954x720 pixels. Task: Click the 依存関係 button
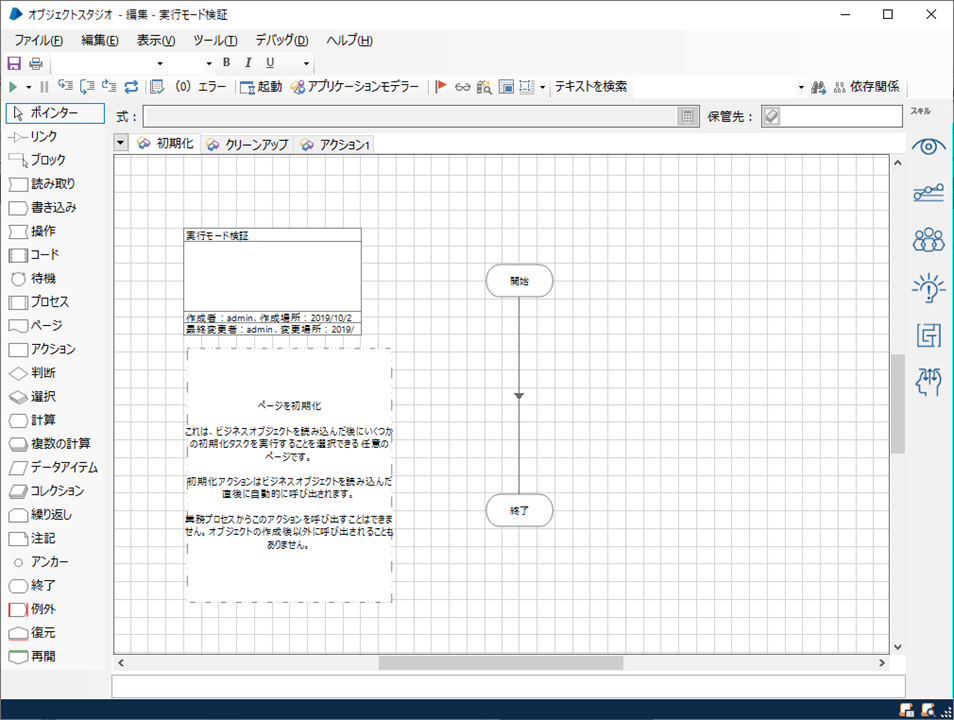(x=866, y=87)
